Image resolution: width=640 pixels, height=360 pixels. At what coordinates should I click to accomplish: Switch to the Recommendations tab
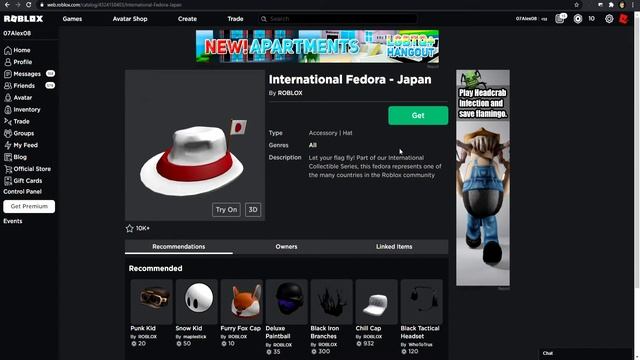tap(179, 247)
